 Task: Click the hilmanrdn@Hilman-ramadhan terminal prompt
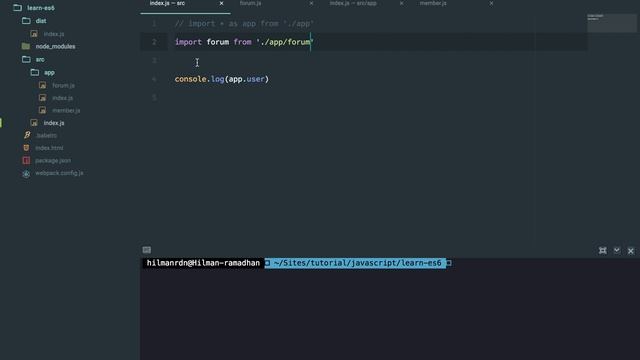[x=203, y=263]
